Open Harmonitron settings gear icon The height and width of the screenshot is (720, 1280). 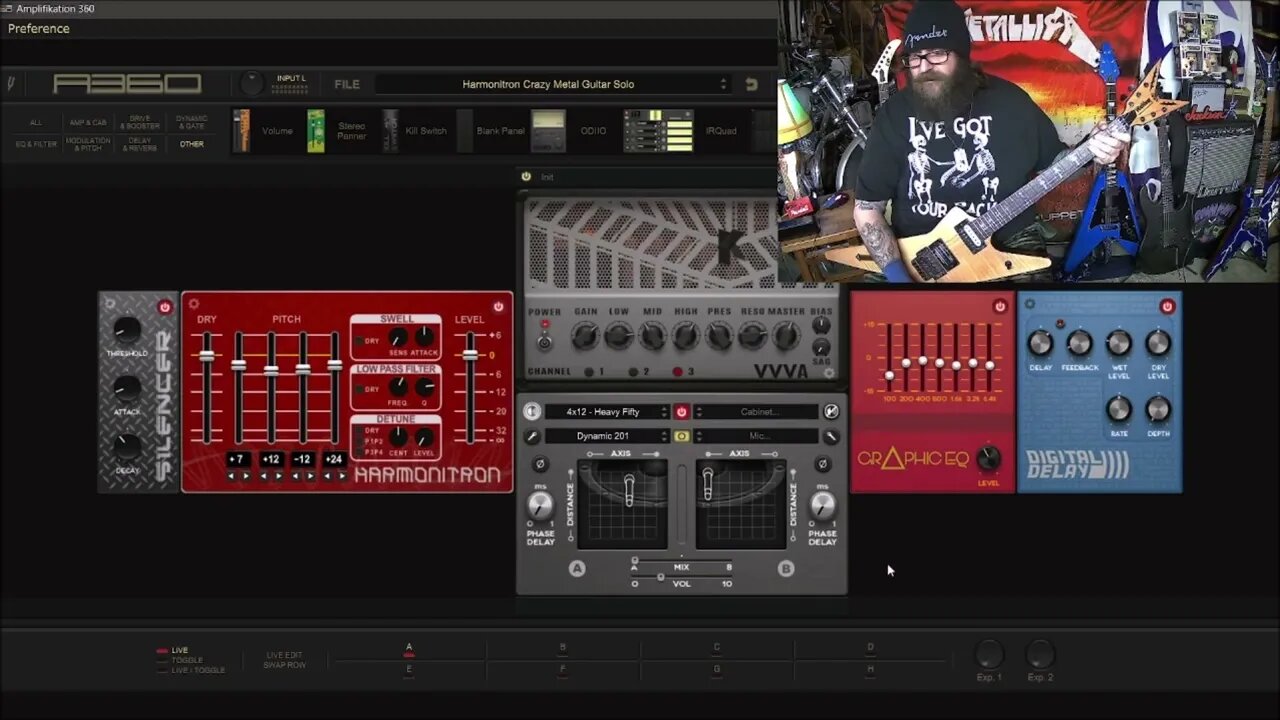[x=194, y=304]
